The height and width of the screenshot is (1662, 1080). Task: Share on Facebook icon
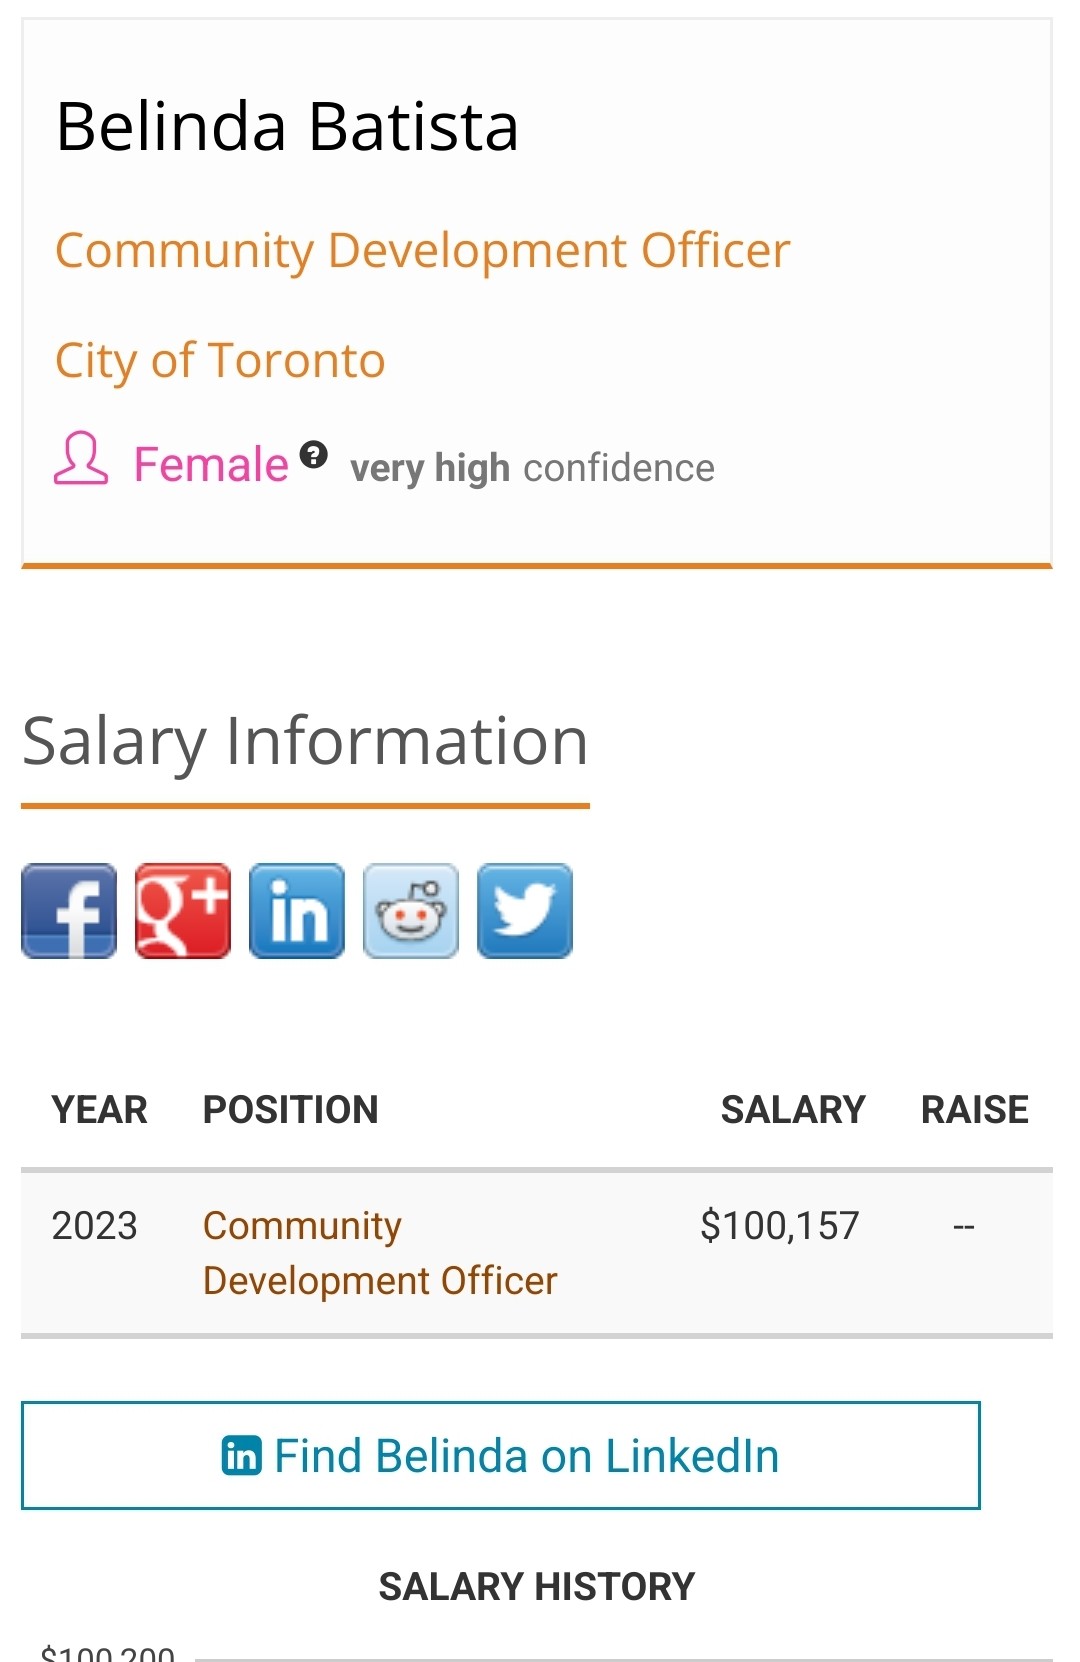pyautogui.click(x=69, y=911)
